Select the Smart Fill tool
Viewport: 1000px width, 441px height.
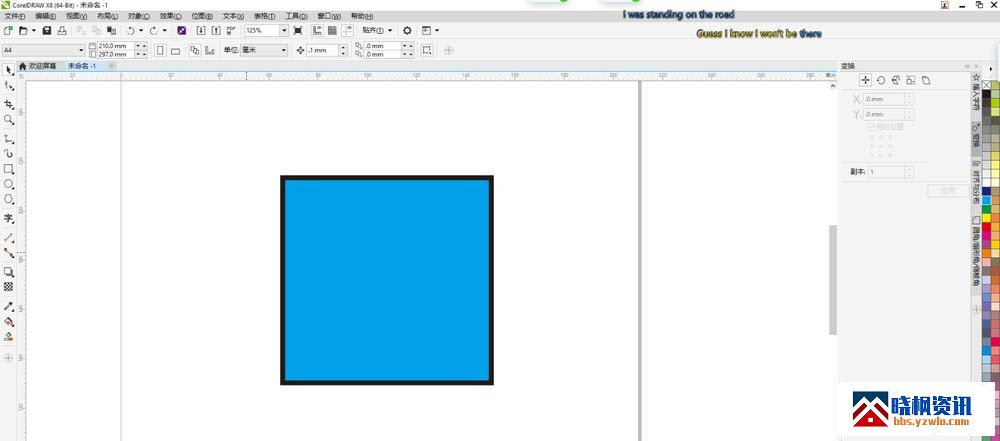point(8,336)
